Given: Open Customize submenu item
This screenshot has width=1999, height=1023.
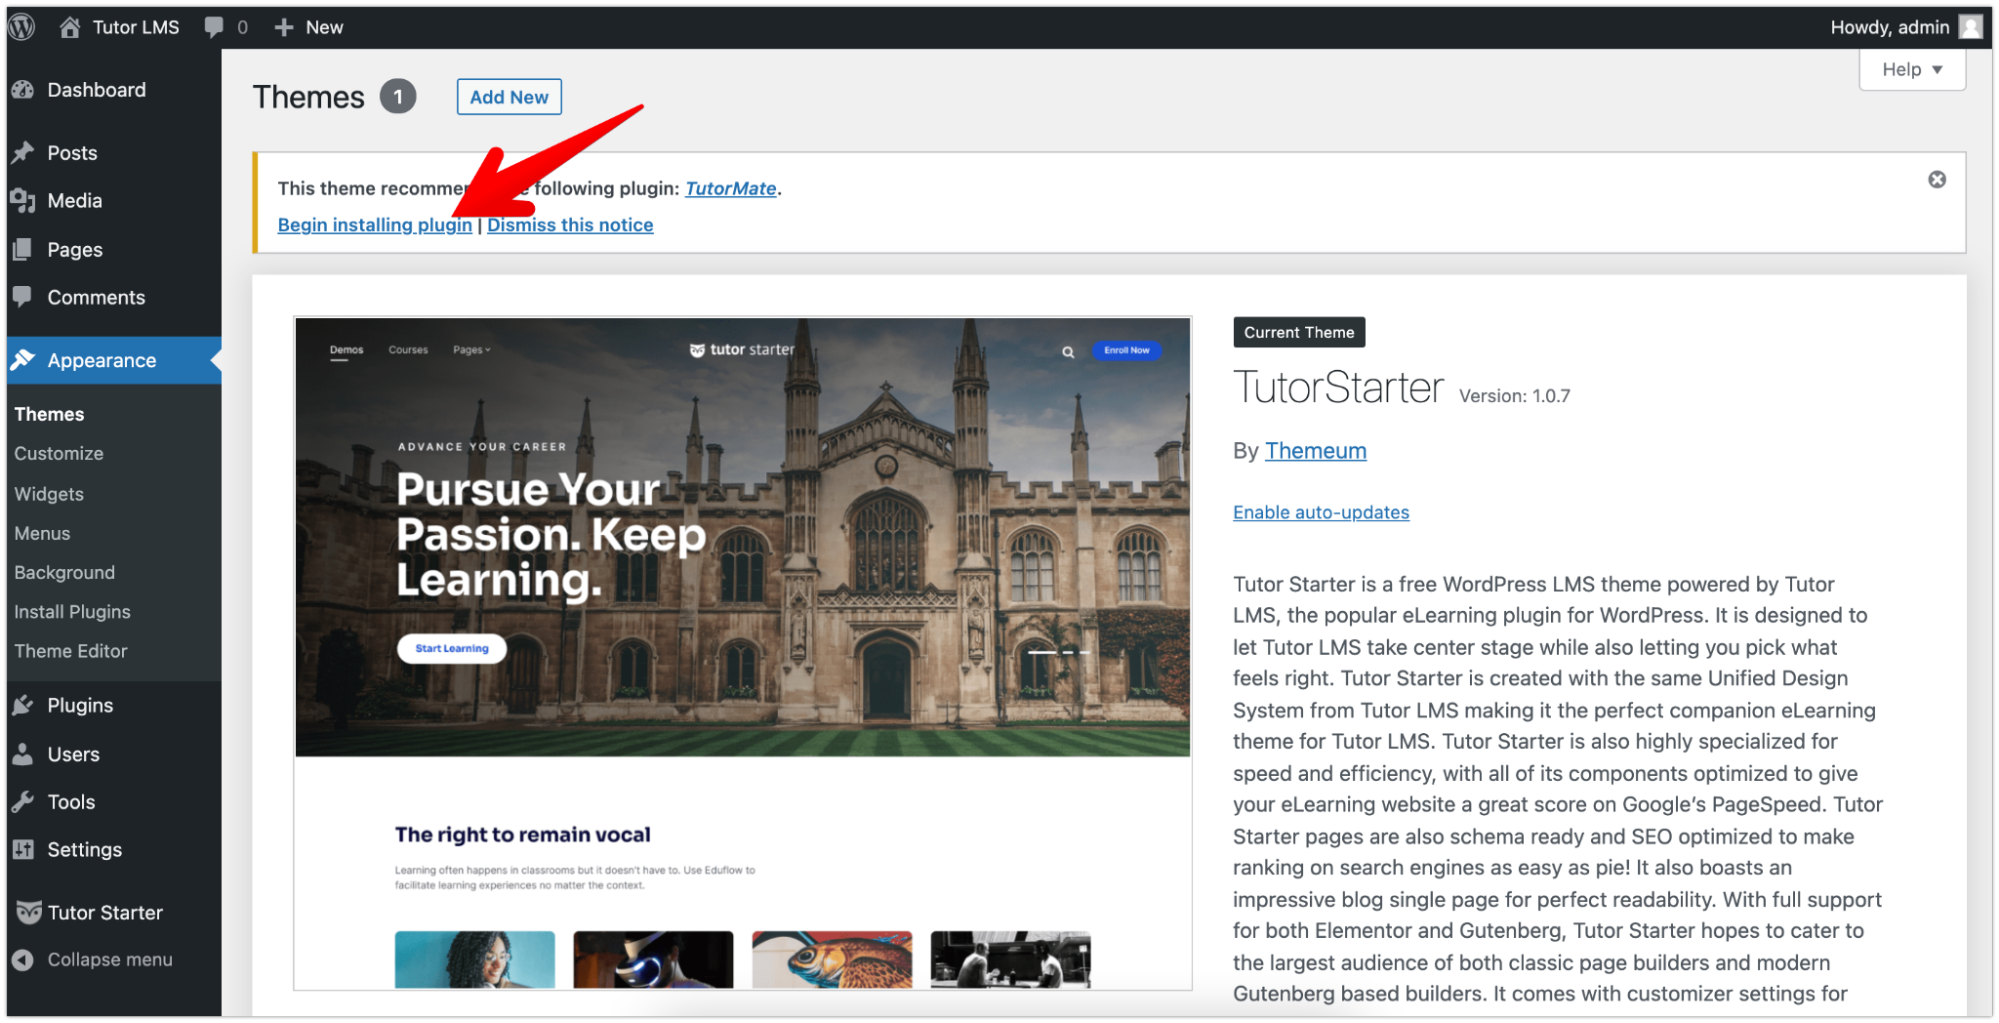Looking at the screenshot, I should tap(59, 454).
